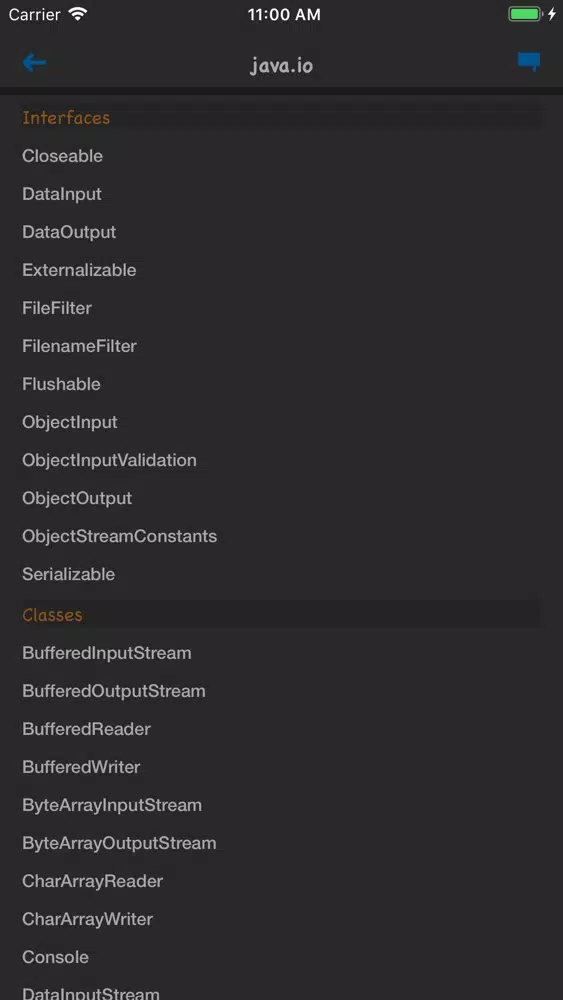Select DataInput from the Interfaces list
The image size is (563, 1000).
(x=62, y=194)
